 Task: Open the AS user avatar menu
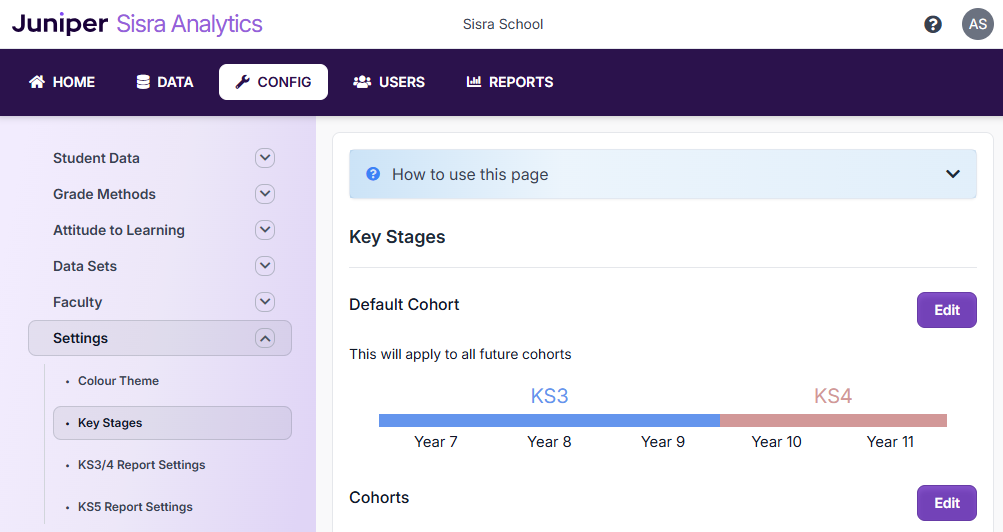[x=977, y=24]
